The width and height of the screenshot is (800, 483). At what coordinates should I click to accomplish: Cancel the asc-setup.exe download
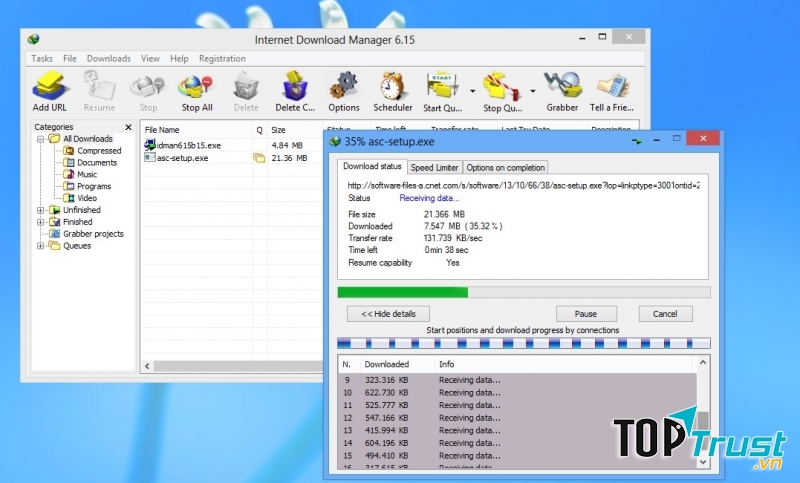click(x=665, y=314)
